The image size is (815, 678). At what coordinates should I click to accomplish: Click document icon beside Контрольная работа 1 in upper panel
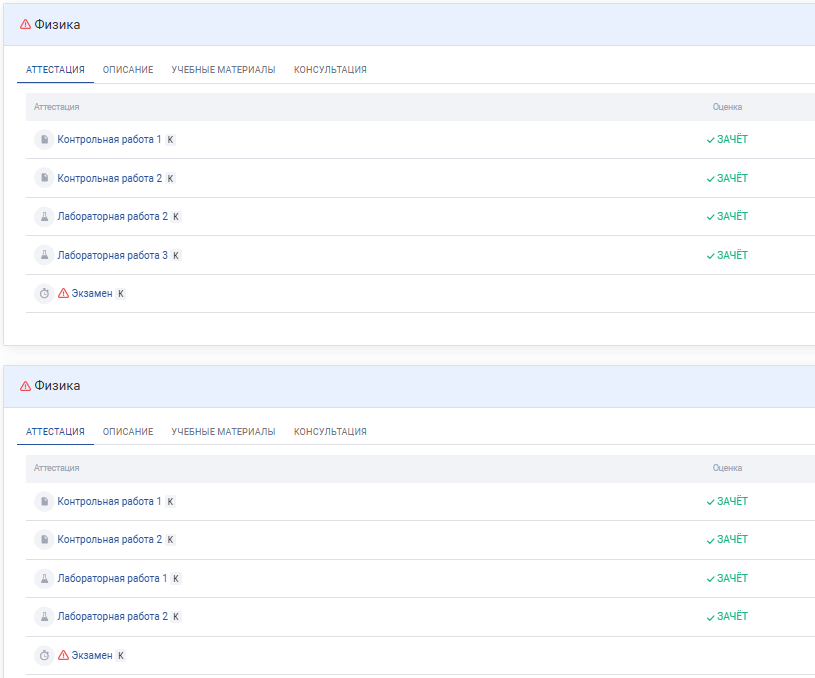pos(44,140)
